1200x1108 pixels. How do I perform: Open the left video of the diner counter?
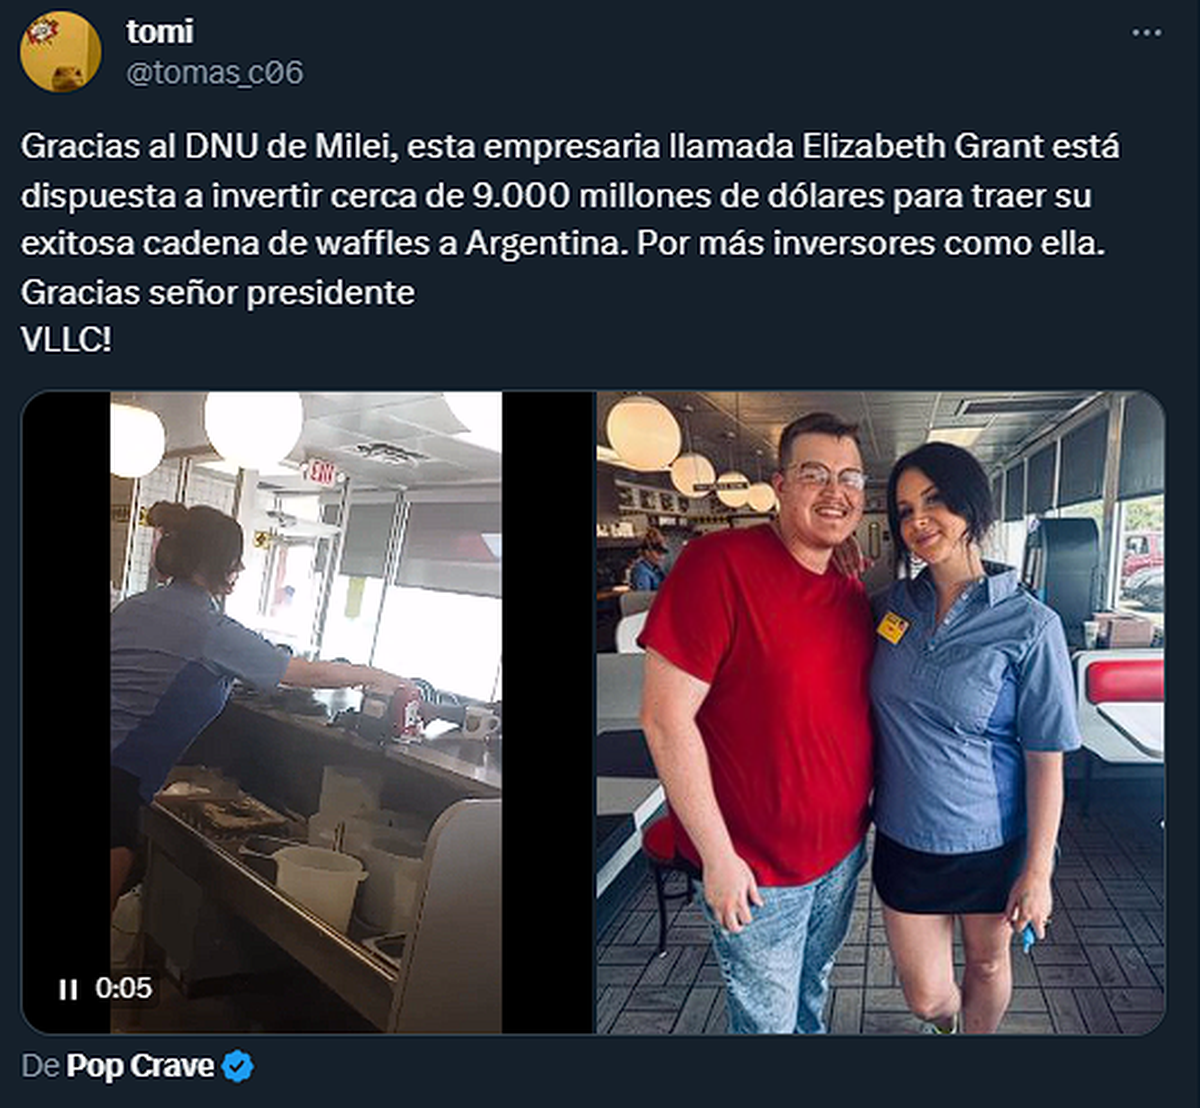[x=306, y=712]
